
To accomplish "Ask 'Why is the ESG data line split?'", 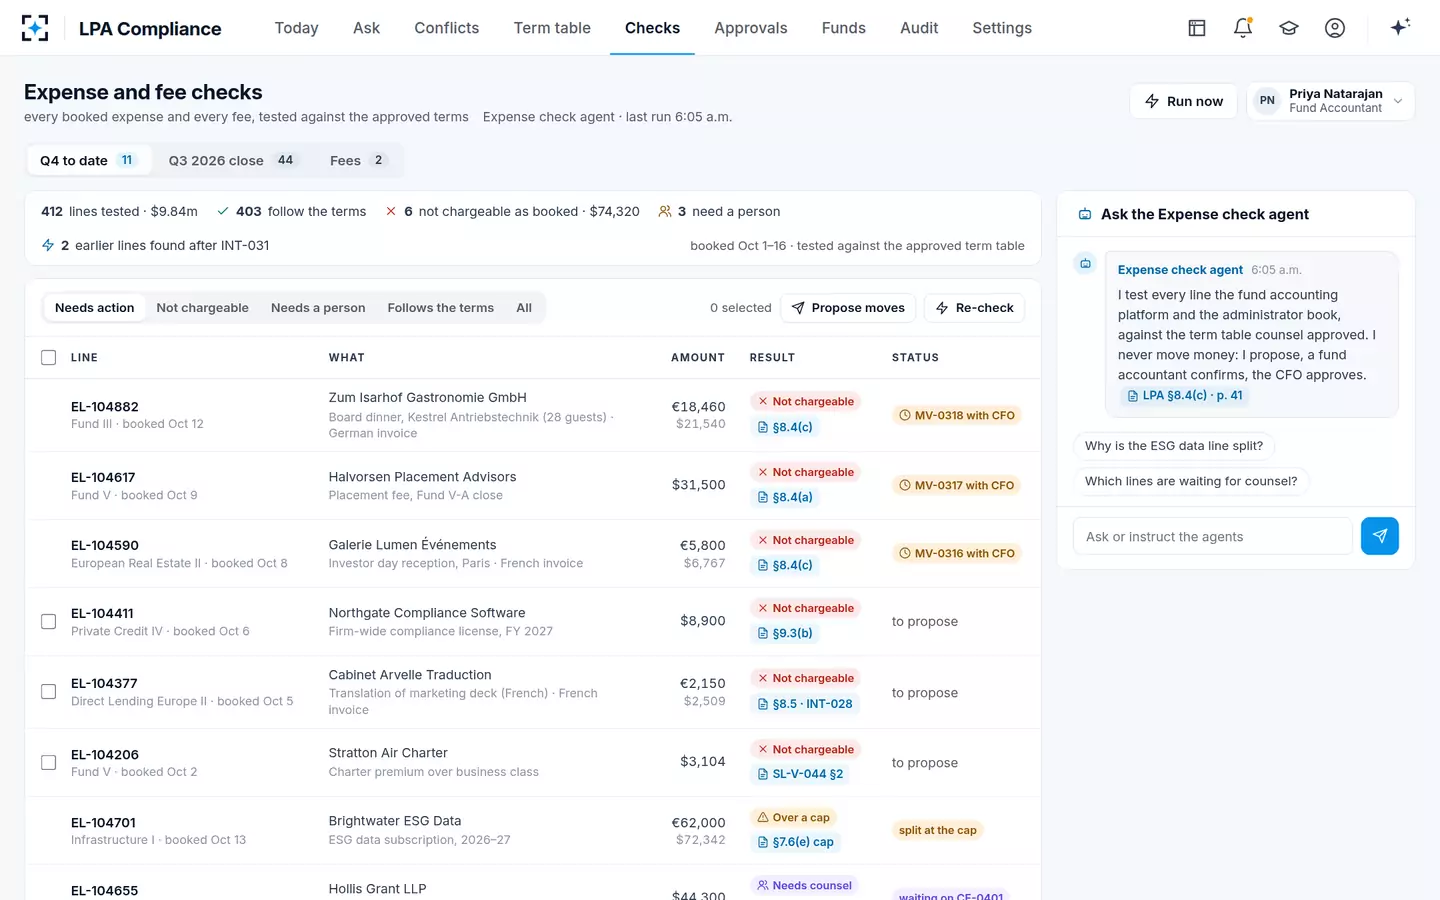I will click(1174, 446).
